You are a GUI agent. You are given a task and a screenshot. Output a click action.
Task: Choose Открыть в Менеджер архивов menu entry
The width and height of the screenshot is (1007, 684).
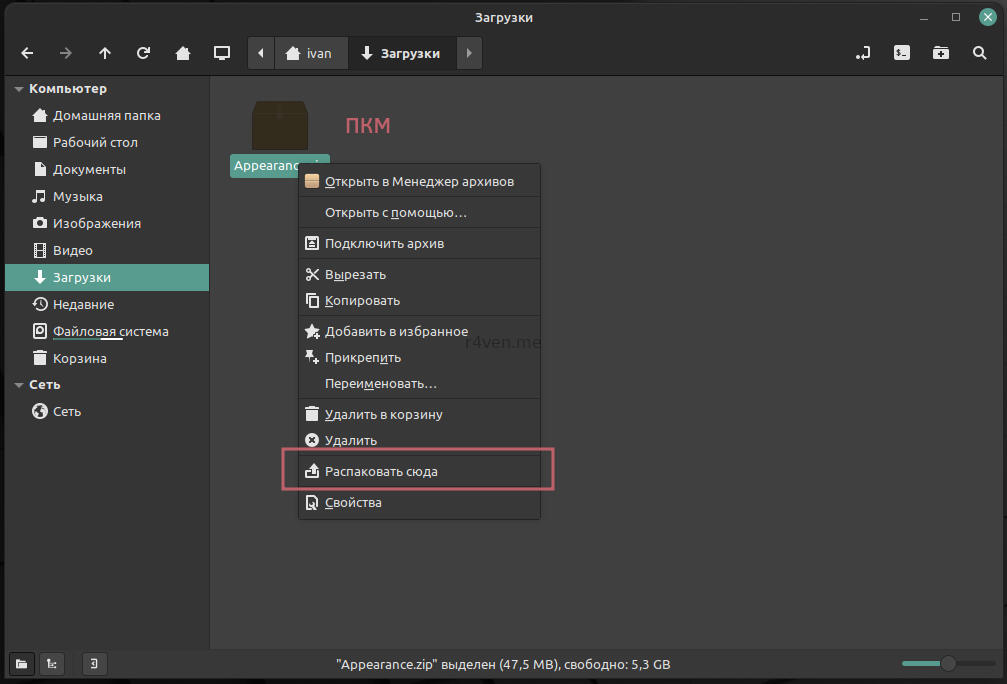point(419,182)
